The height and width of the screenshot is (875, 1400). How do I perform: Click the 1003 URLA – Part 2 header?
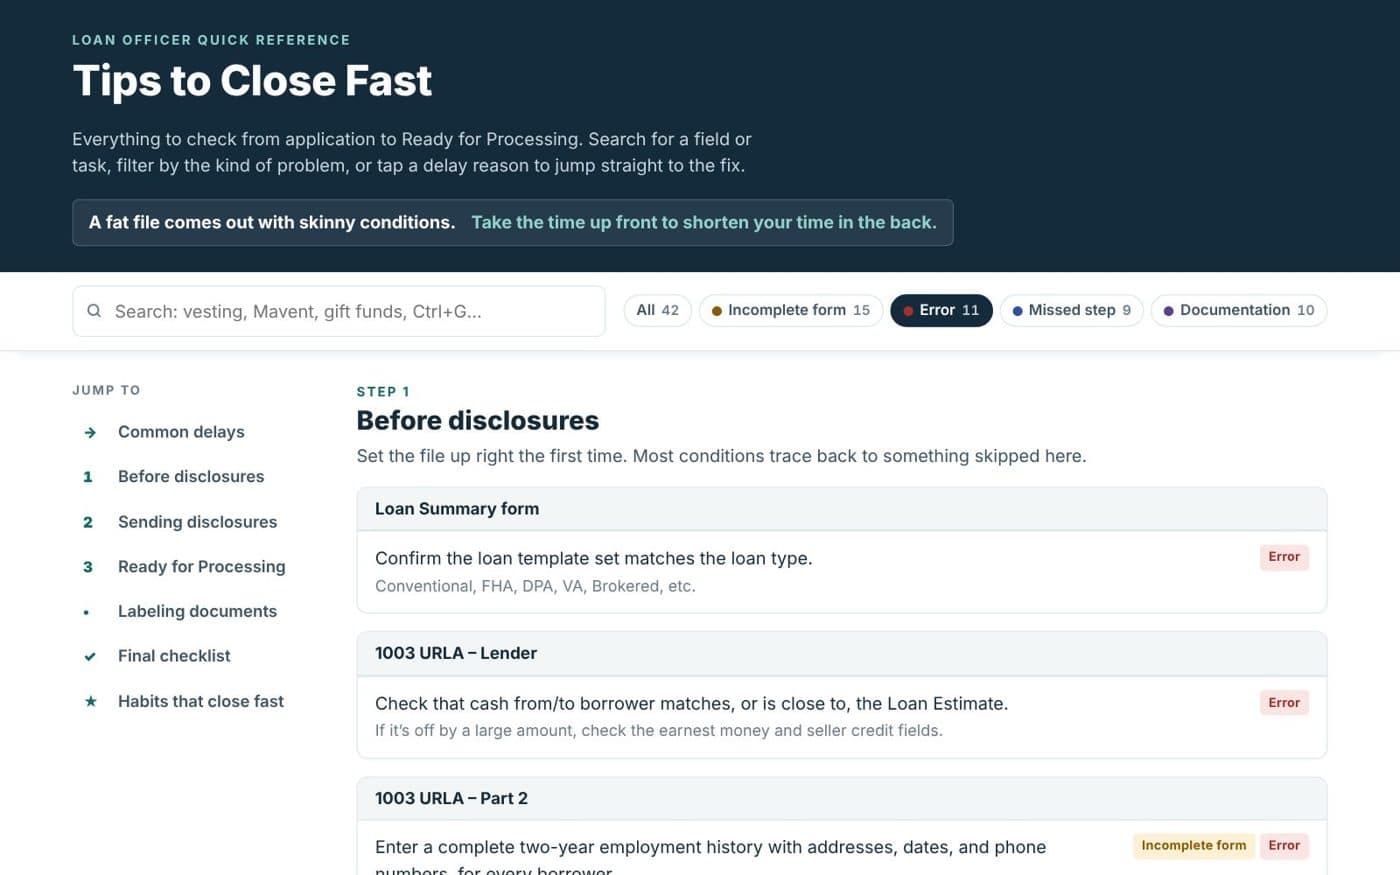tap(842, 798)
